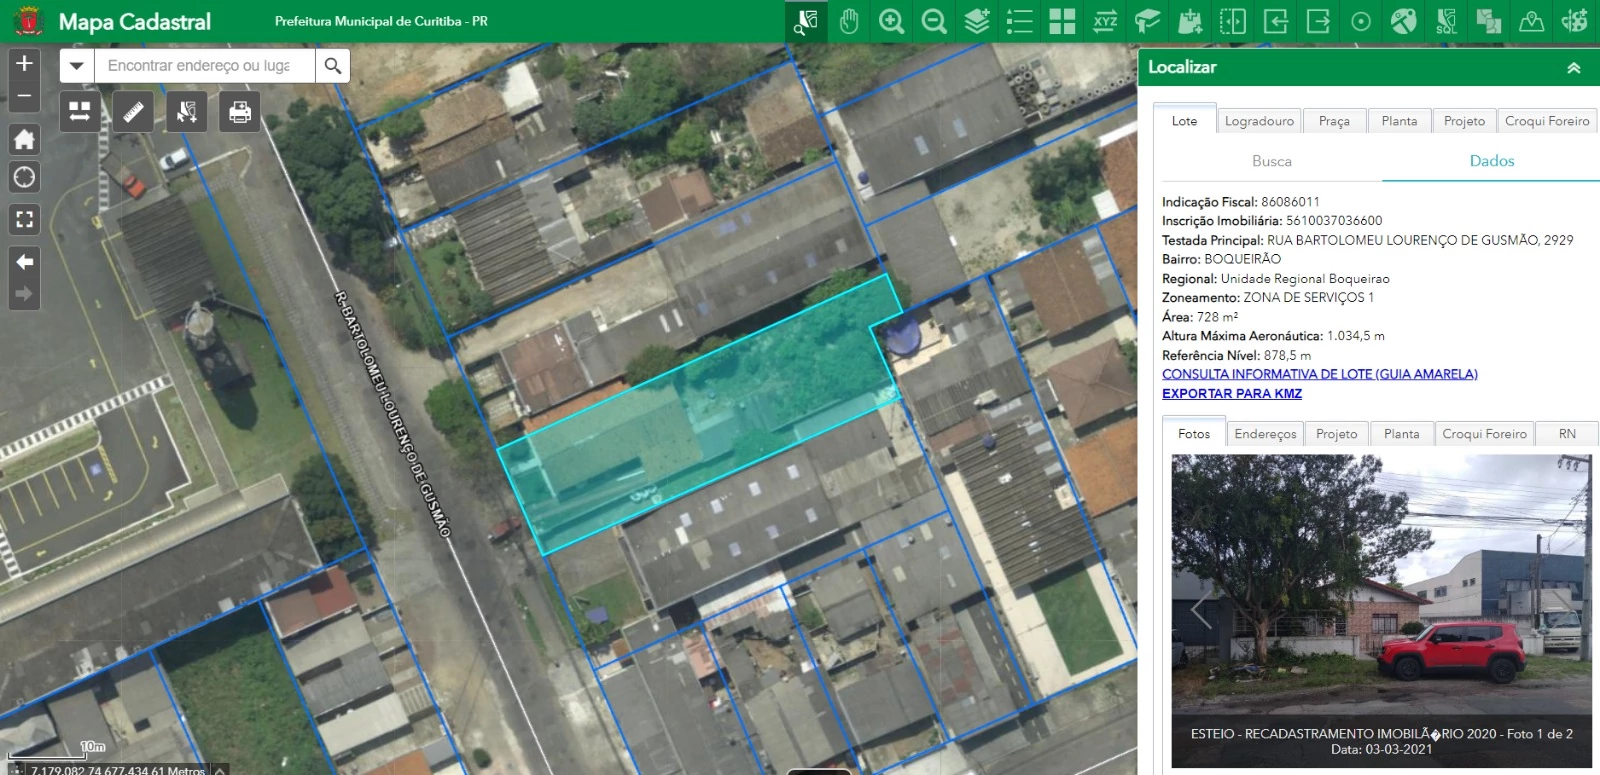1600x775 pixels.
Task: Switch to the Busca sub-tab
Action: (1271, 161)
